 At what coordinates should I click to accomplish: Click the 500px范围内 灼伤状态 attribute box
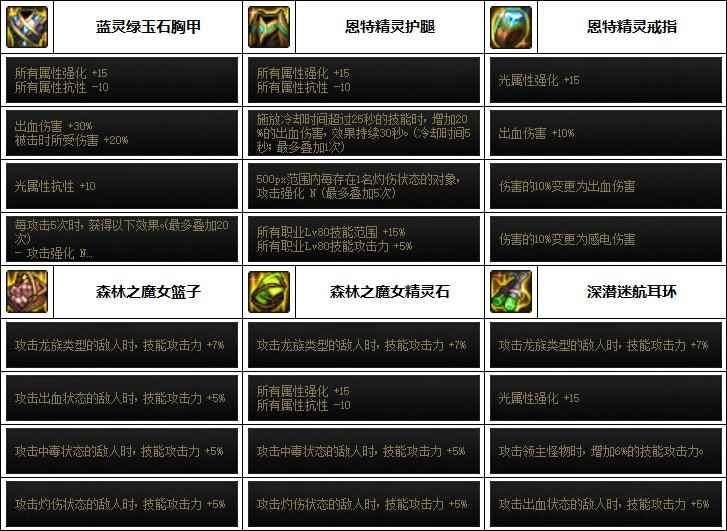click(x=364, y=186)
